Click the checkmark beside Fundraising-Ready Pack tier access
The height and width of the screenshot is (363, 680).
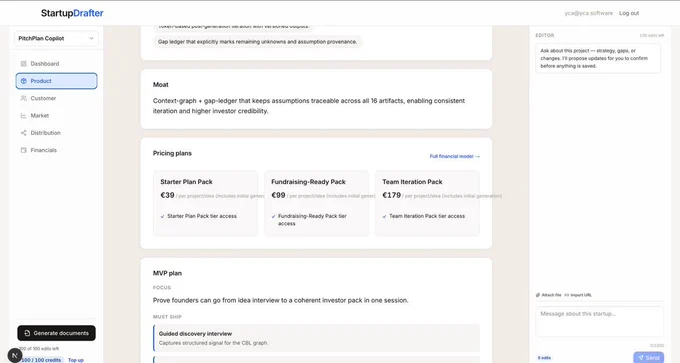click(274, 216)
